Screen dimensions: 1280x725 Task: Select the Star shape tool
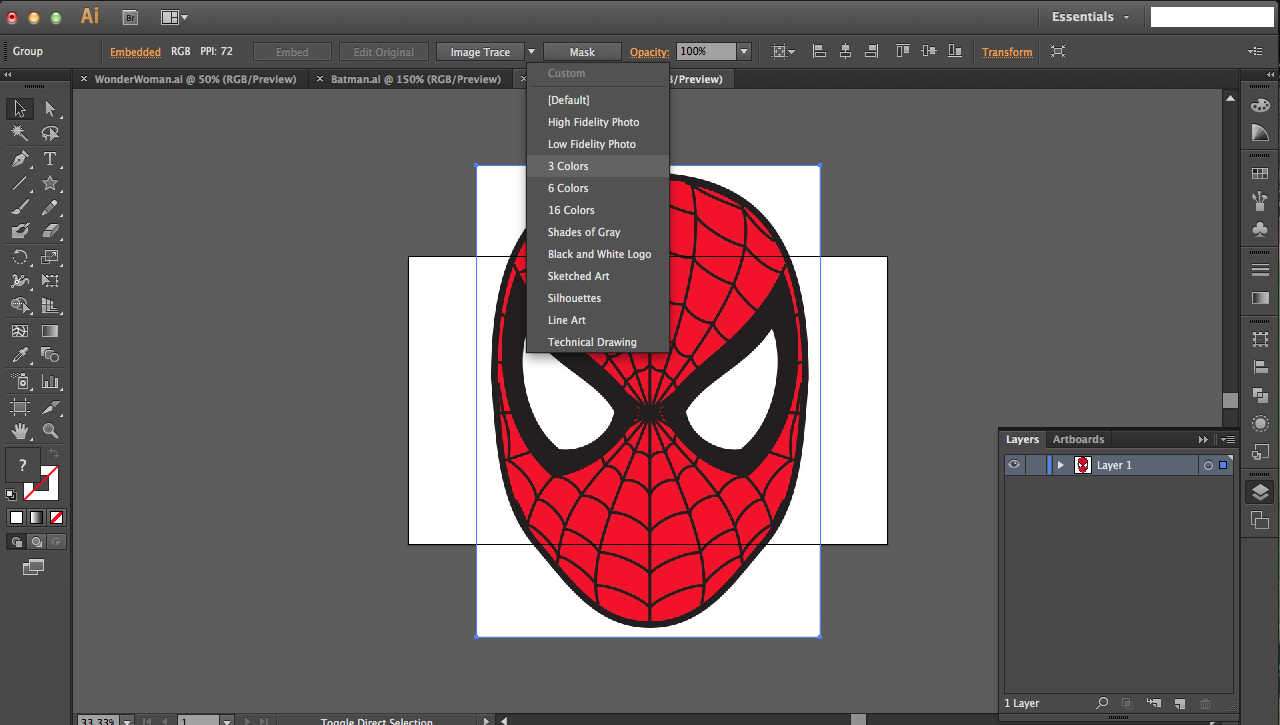click(50, 183)
